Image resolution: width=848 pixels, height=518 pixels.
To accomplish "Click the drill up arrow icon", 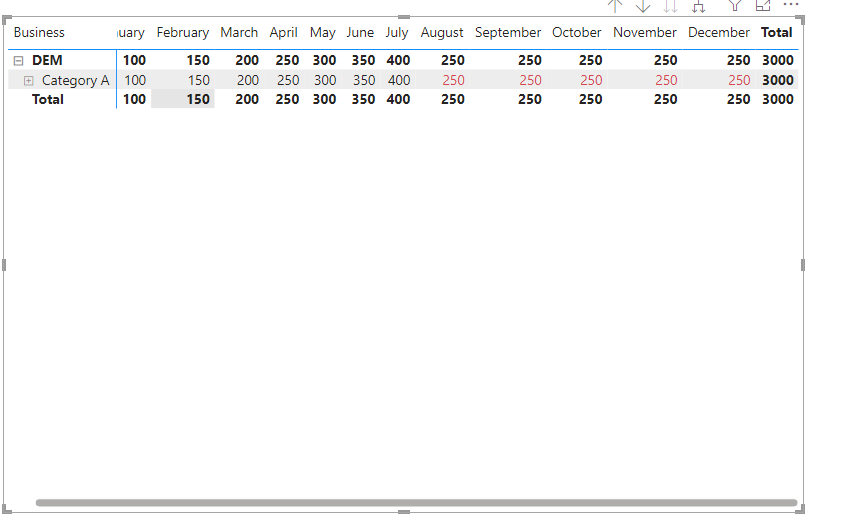I will [614, 6].
